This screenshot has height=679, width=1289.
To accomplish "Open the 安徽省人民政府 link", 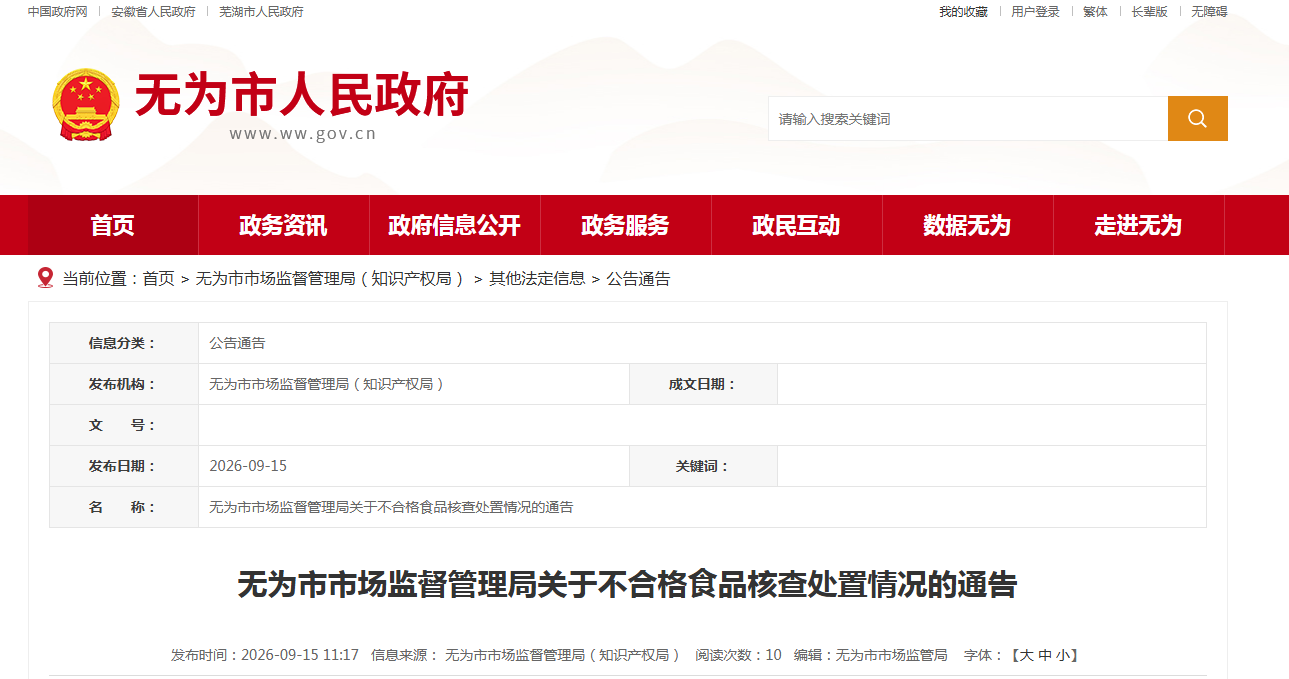I will [x=153, y=12].
